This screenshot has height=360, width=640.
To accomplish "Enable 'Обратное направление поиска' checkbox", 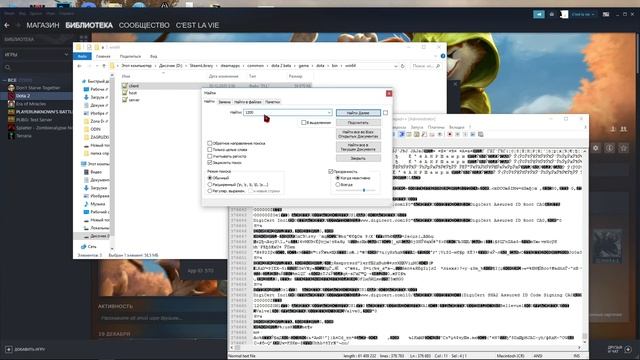I will point(210,143).
